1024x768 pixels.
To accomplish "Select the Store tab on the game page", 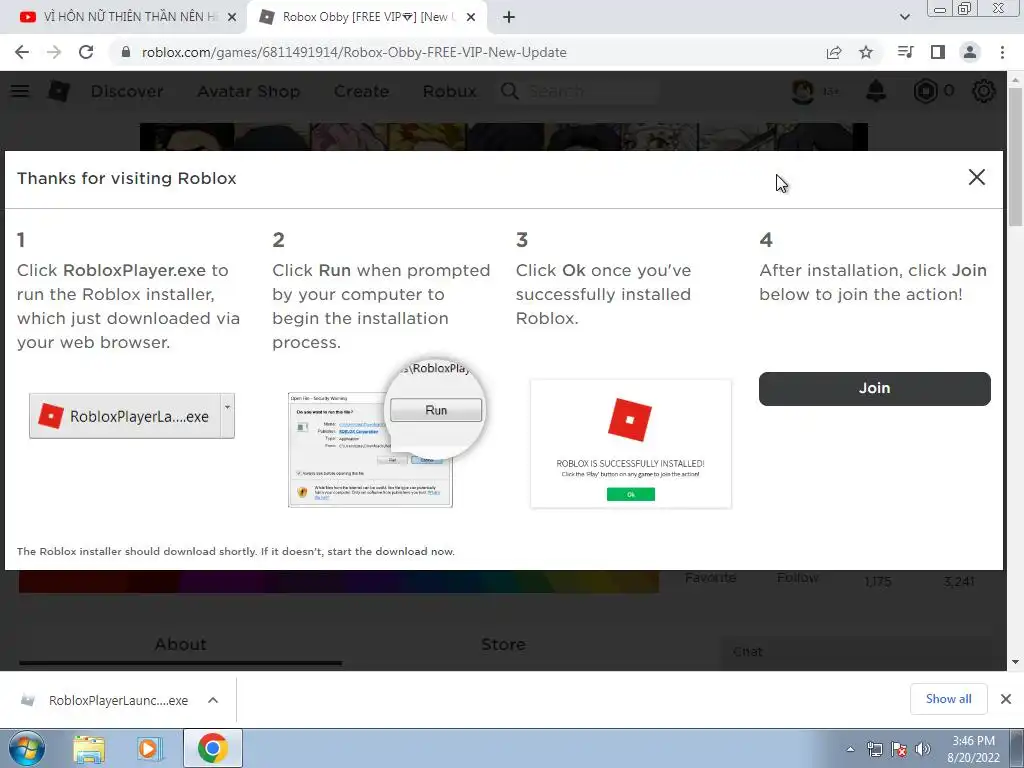I will (503, 645).
